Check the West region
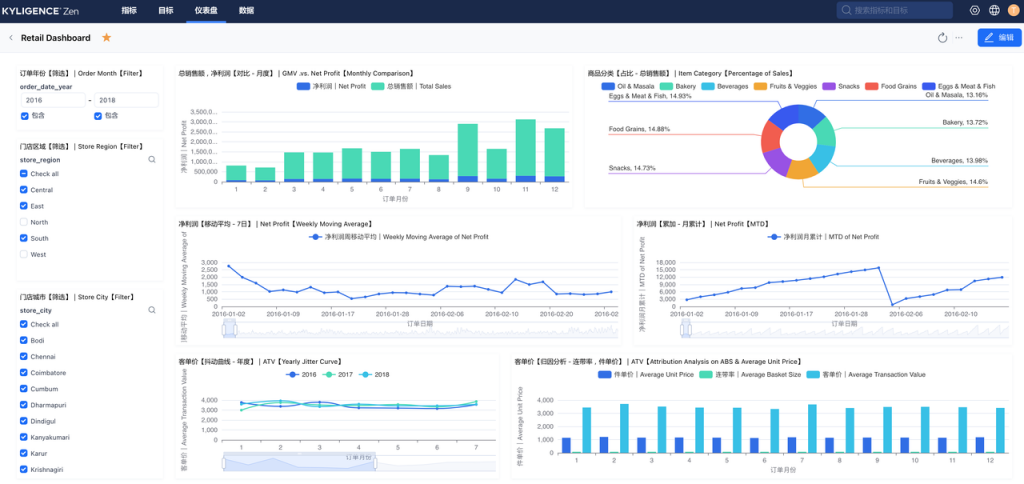Screen dimensions: 1024x484 tap(24, 254)
